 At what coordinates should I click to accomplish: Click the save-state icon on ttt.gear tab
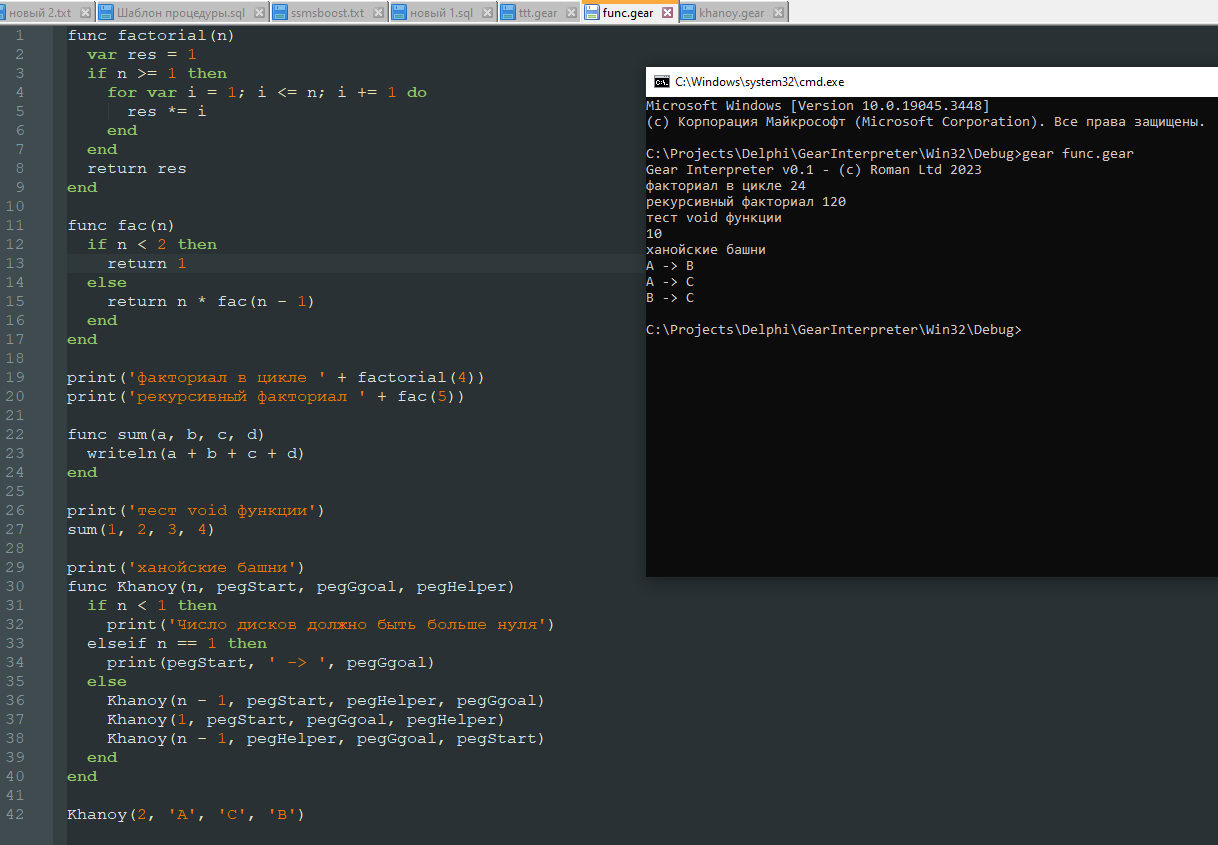[x=508, y=13]
